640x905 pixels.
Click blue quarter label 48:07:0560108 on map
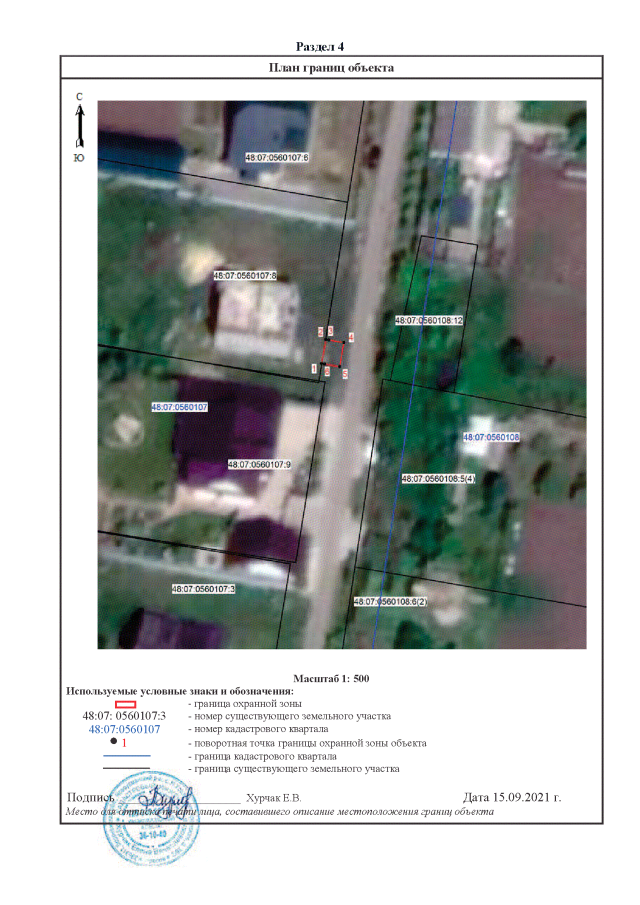(x=492, y=437)
